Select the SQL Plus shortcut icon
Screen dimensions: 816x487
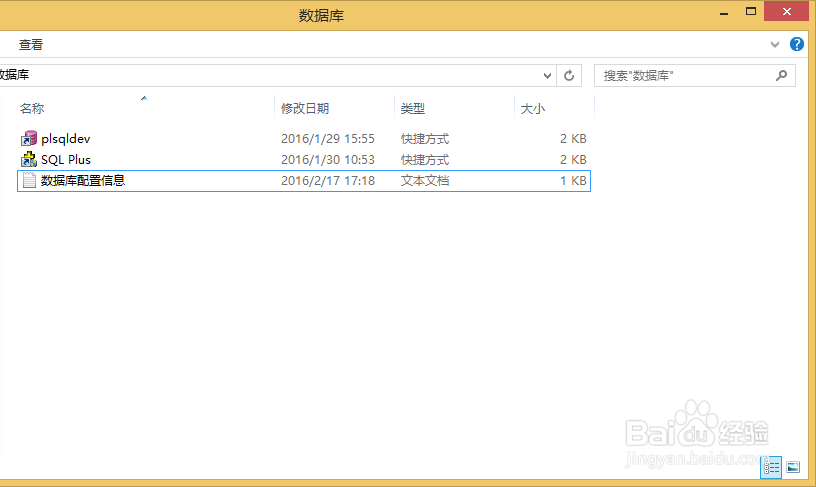[x=29, y=159]
